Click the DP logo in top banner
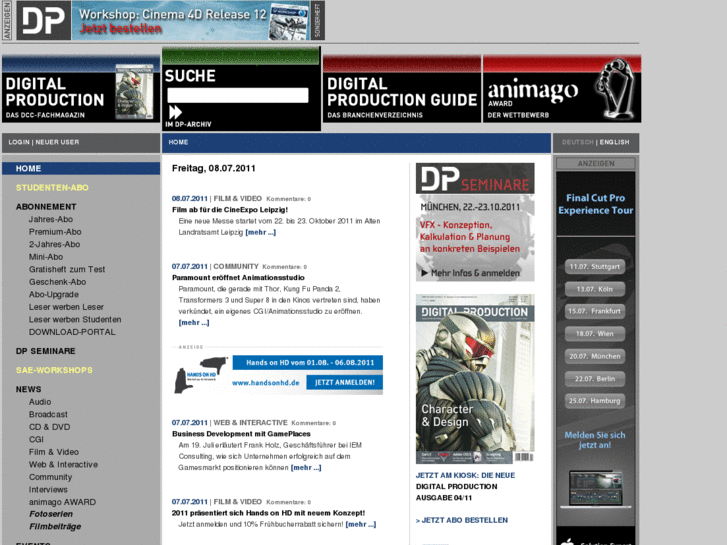The image size is (727, 545). point(44,20)
